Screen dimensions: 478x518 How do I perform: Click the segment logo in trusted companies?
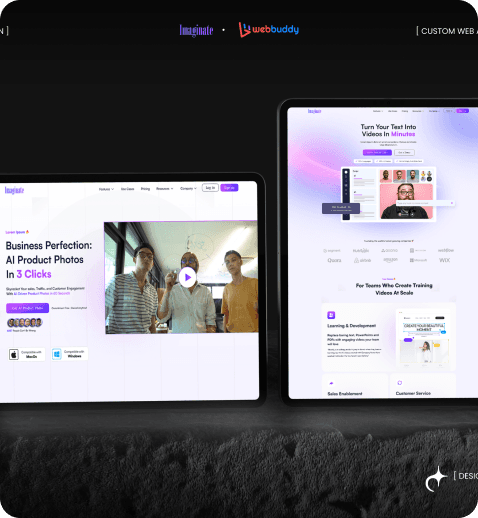coord(332,251)
